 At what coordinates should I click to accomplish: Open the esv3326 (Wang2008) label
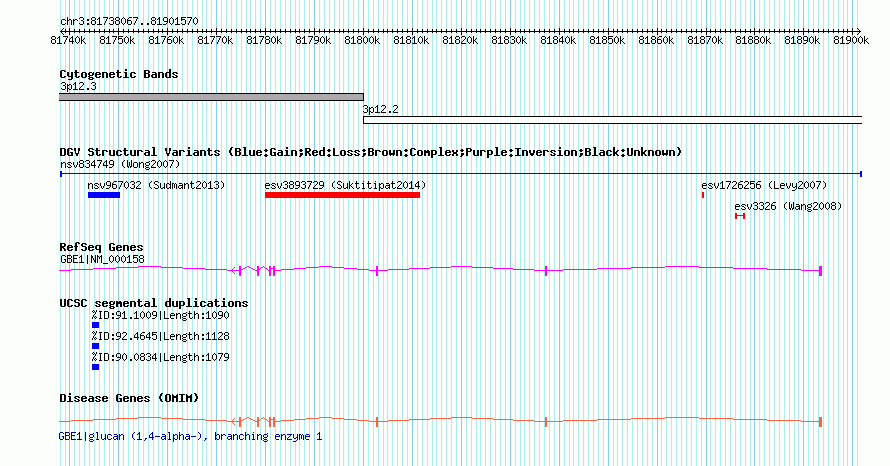pyautogui.click(x=788, y=206)
